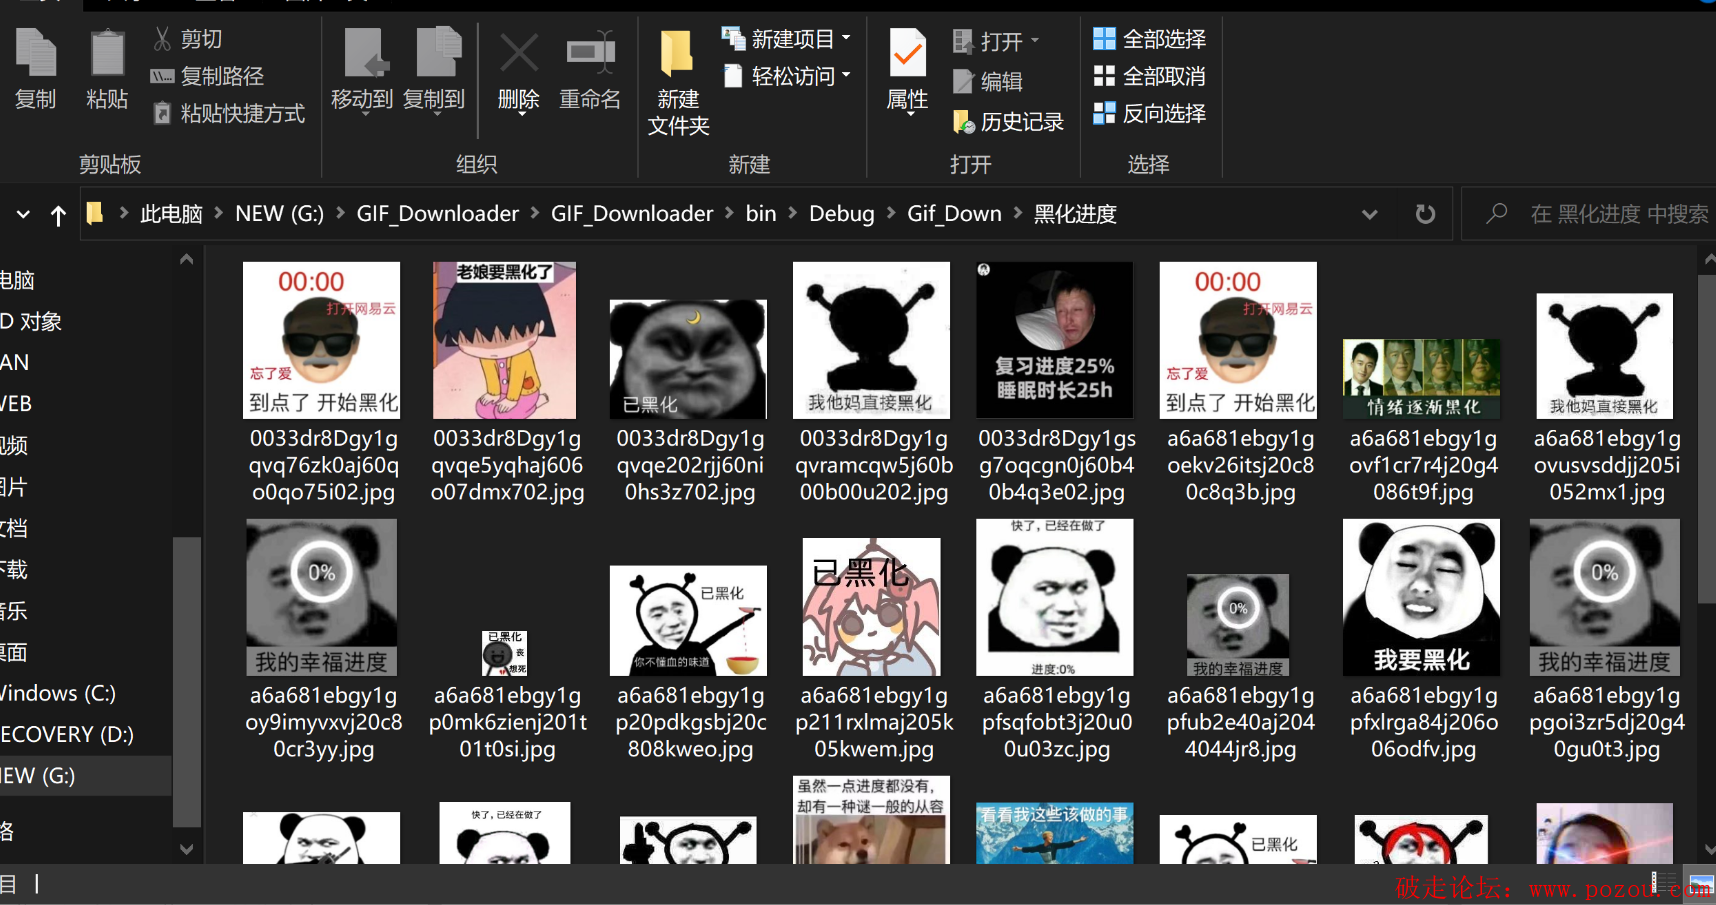Create a New folder (新建文件夹)
Image resolution: width=1716 pixels, height=905 pixels.
[678, 82]
